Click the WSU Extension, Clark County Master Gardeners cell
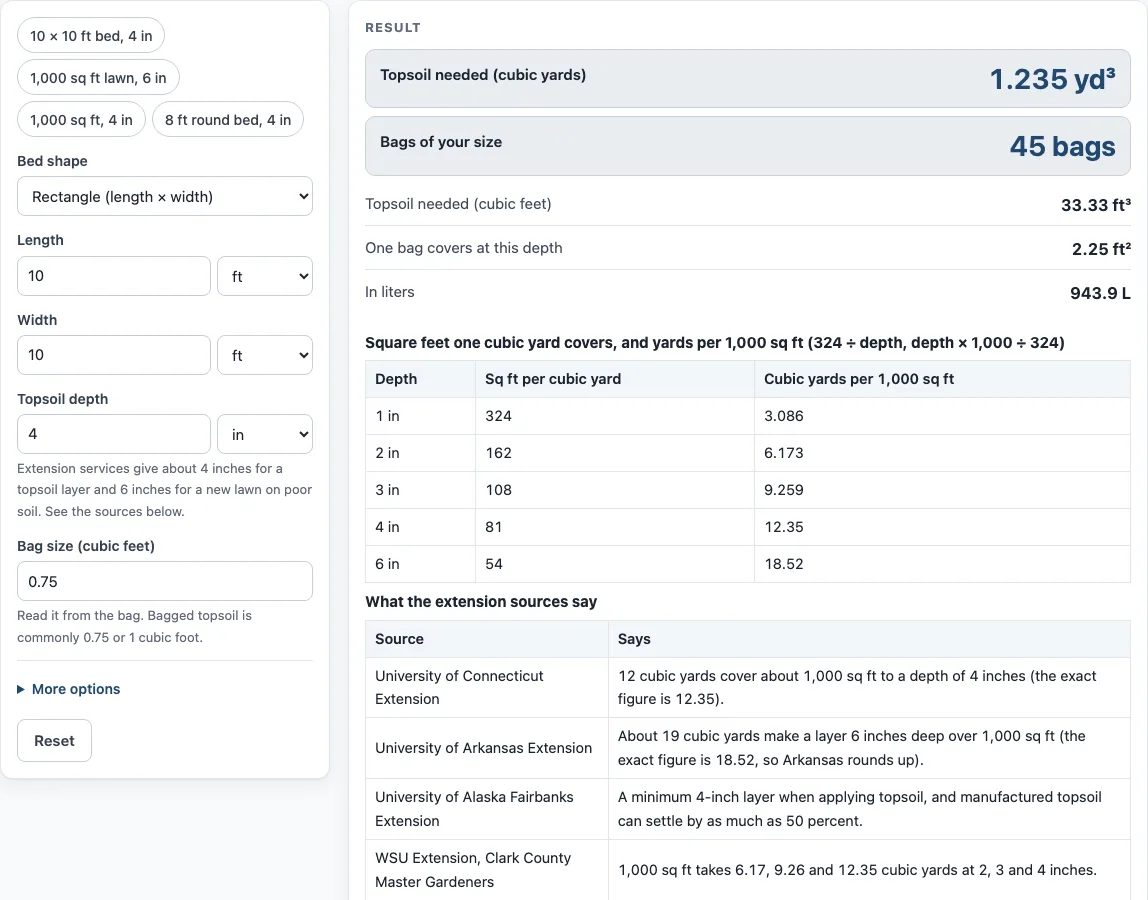The image size is (1148, 900). click(487, 870)
